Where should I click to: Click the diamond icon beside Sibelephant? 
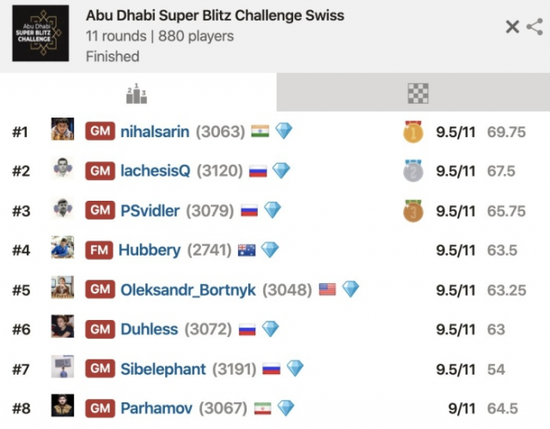tap(295, 368)
